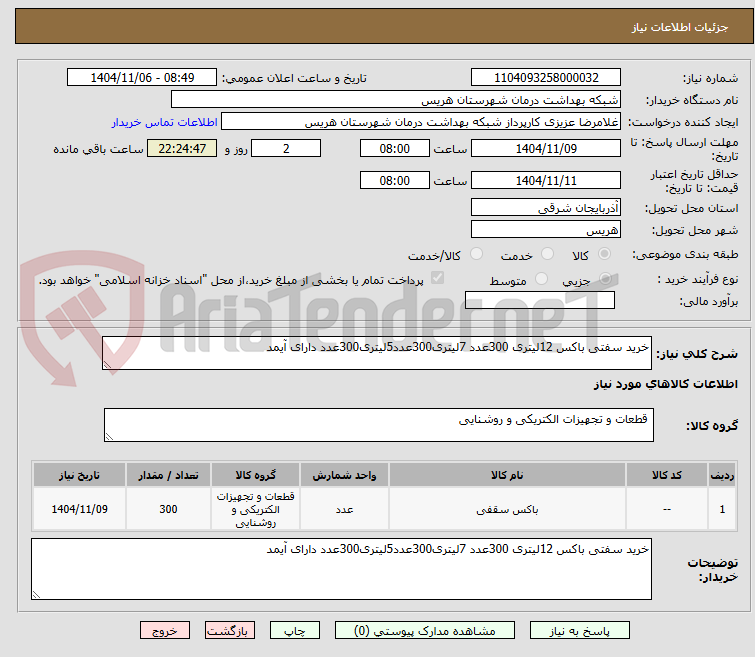755x657 pixels.
Task: Click the شماره نیاز field 1104093258000032
Action: pos(546,77)
